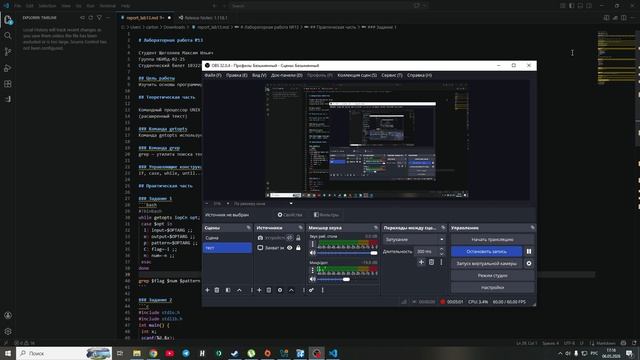Adjust microphone volume slider
The image size is (640, 360).
click(347, 279)
